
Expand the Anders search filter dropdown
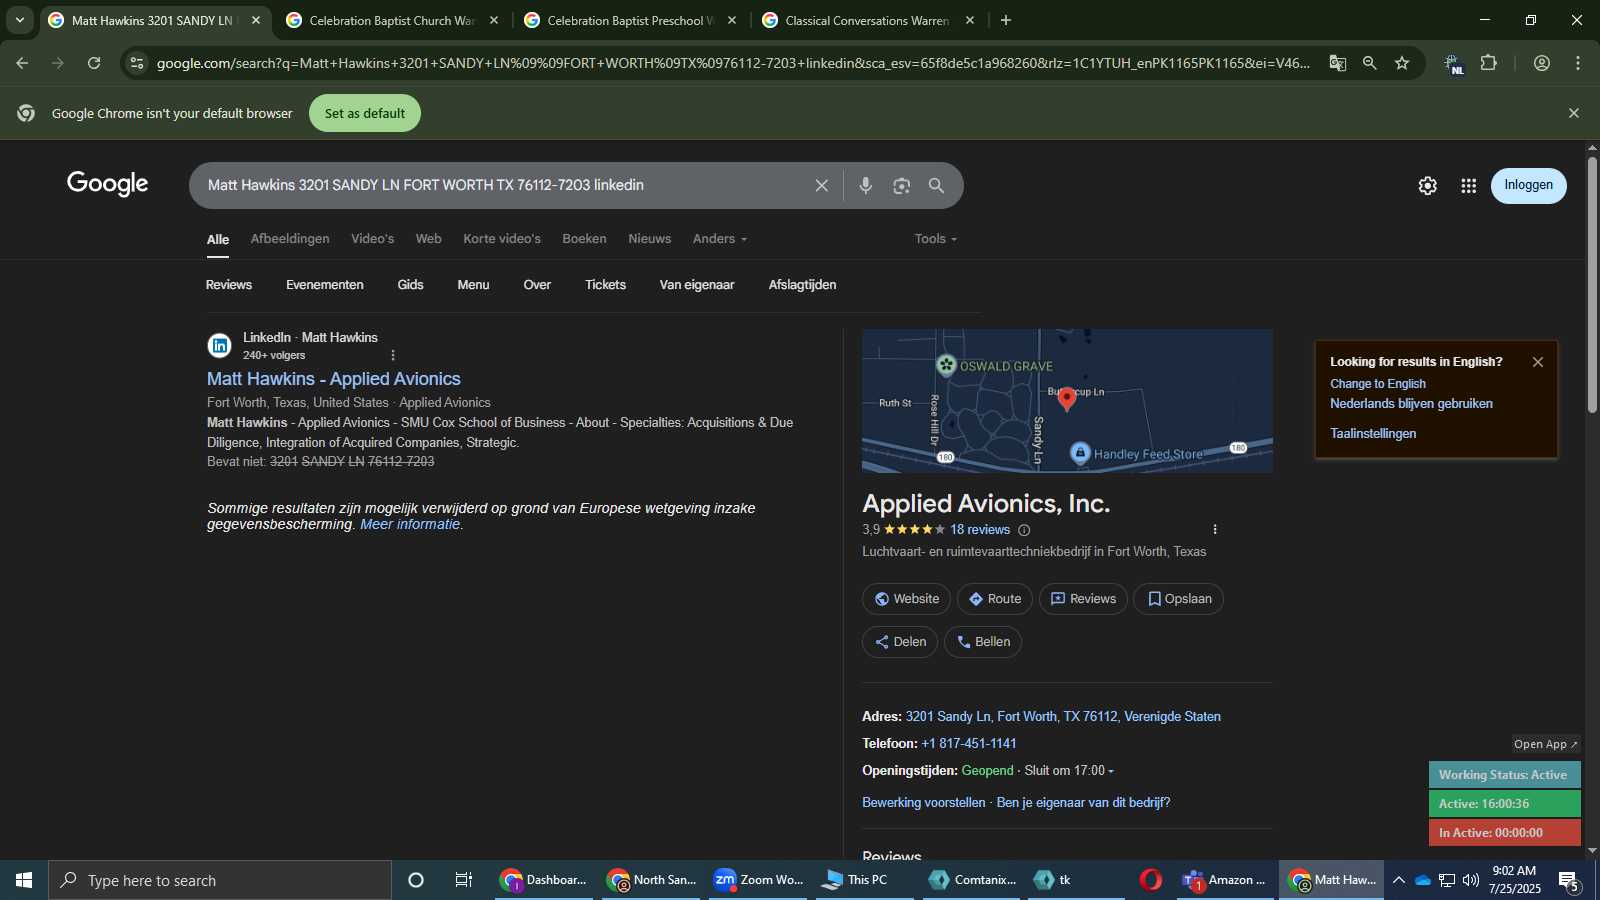720,239
